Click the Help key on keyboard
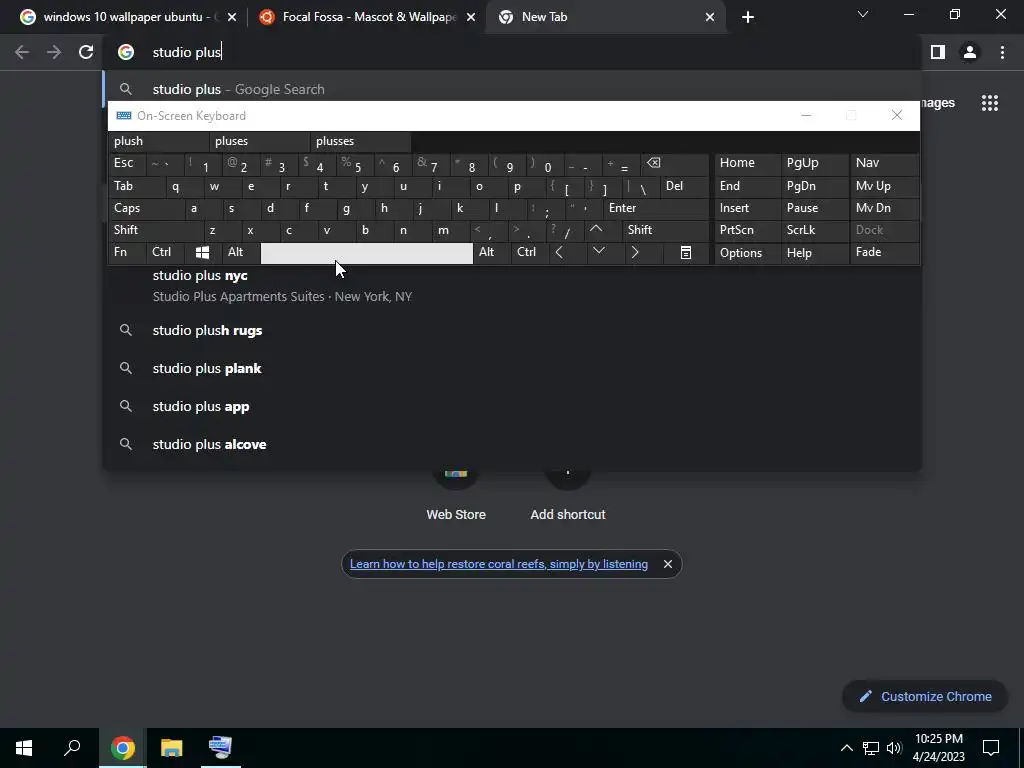This screenshot has width=1024, height=768. coord(815,253)
